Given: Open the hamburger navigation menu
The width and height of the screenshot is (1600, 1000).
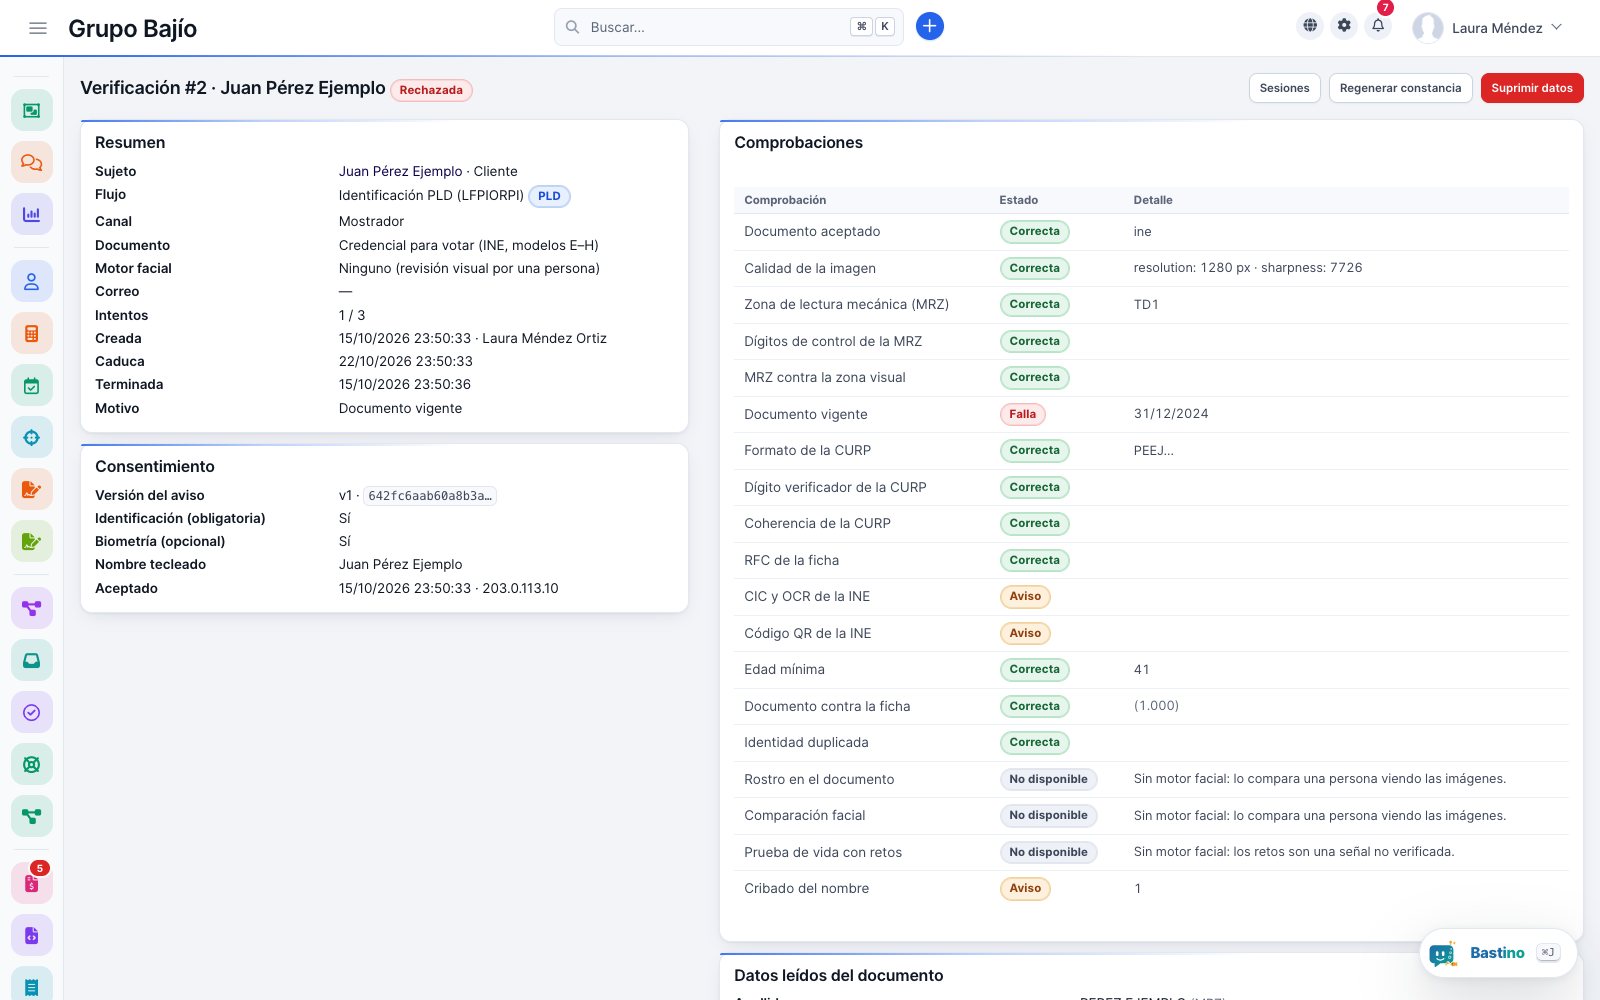Looking at the screenshot, I should pos(38,28).
